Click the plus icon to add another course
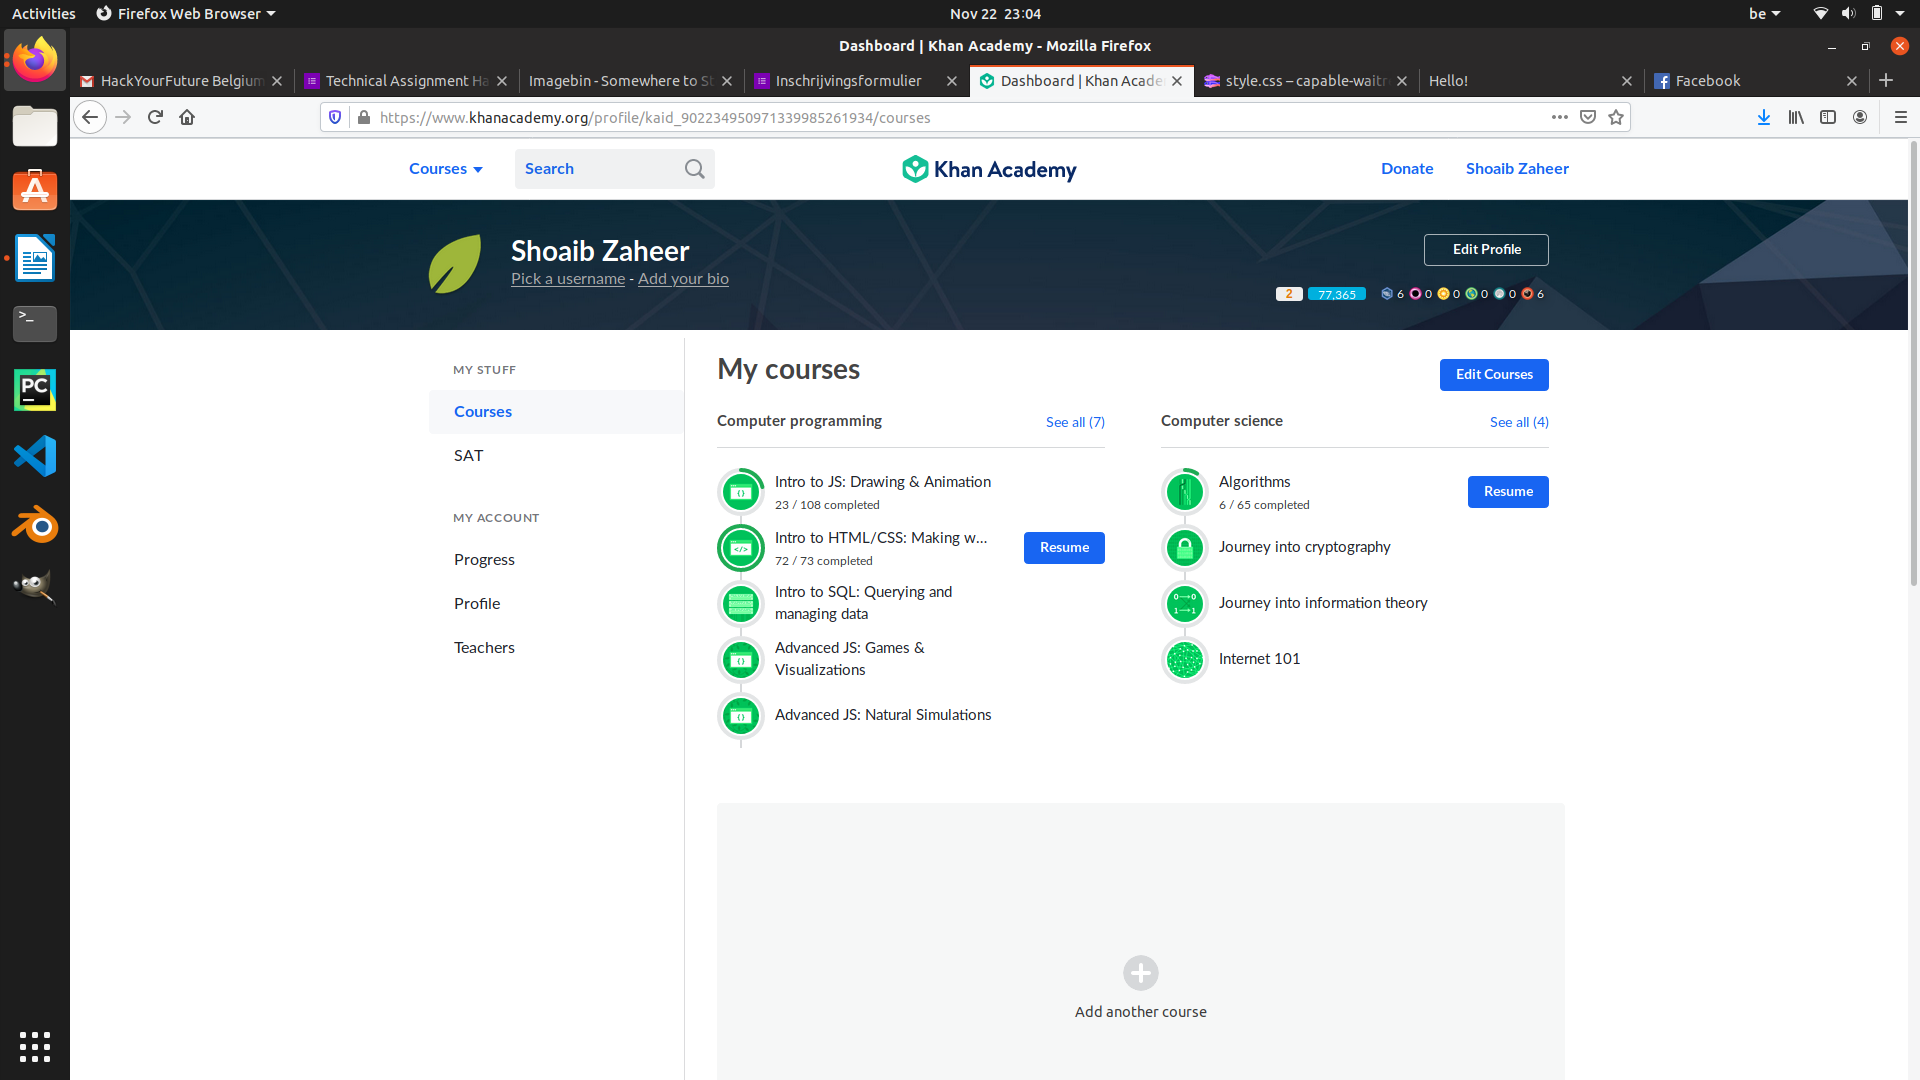 (x=1141, y=973)
